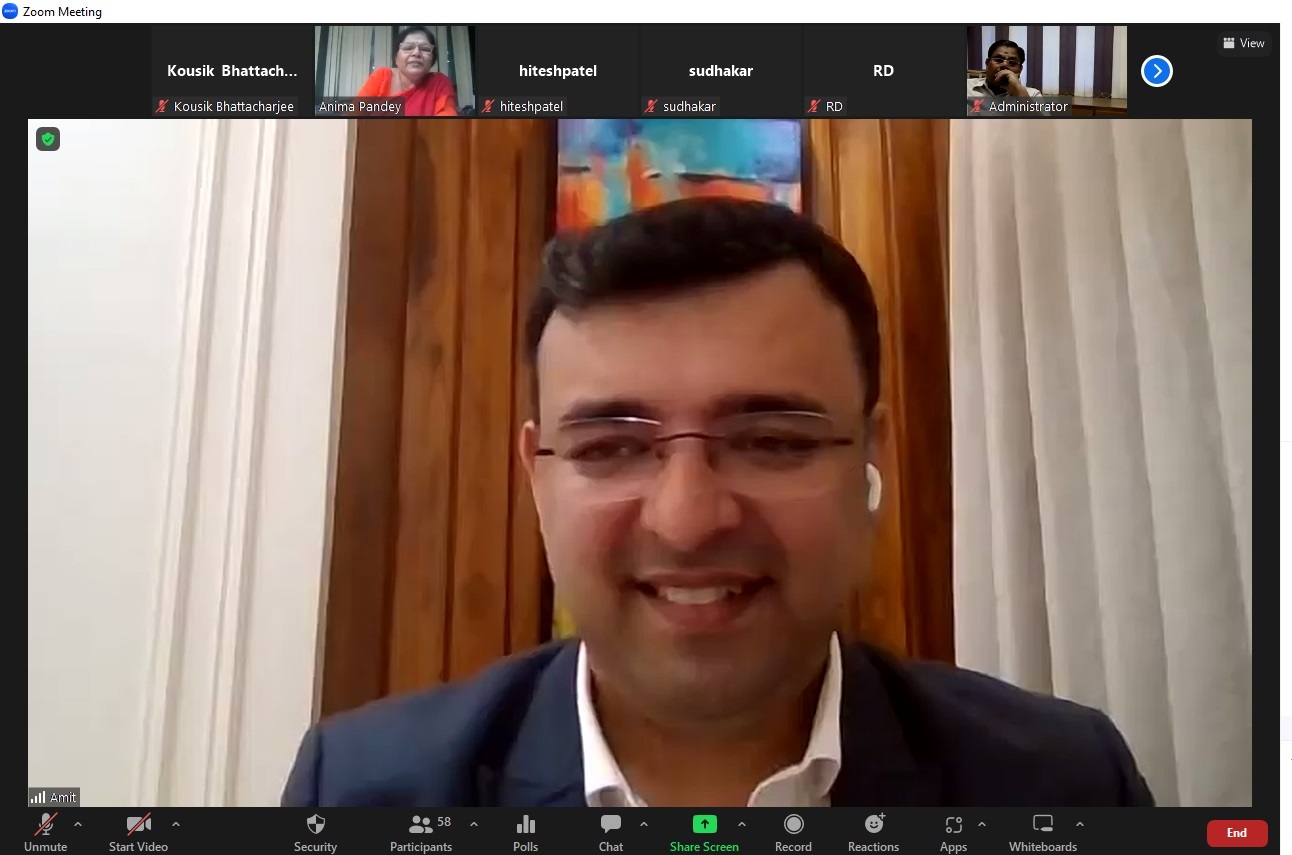Screen dimensions: 1292x855
Task: Start recording with the Record button
Action: click(x=793, y=832)
